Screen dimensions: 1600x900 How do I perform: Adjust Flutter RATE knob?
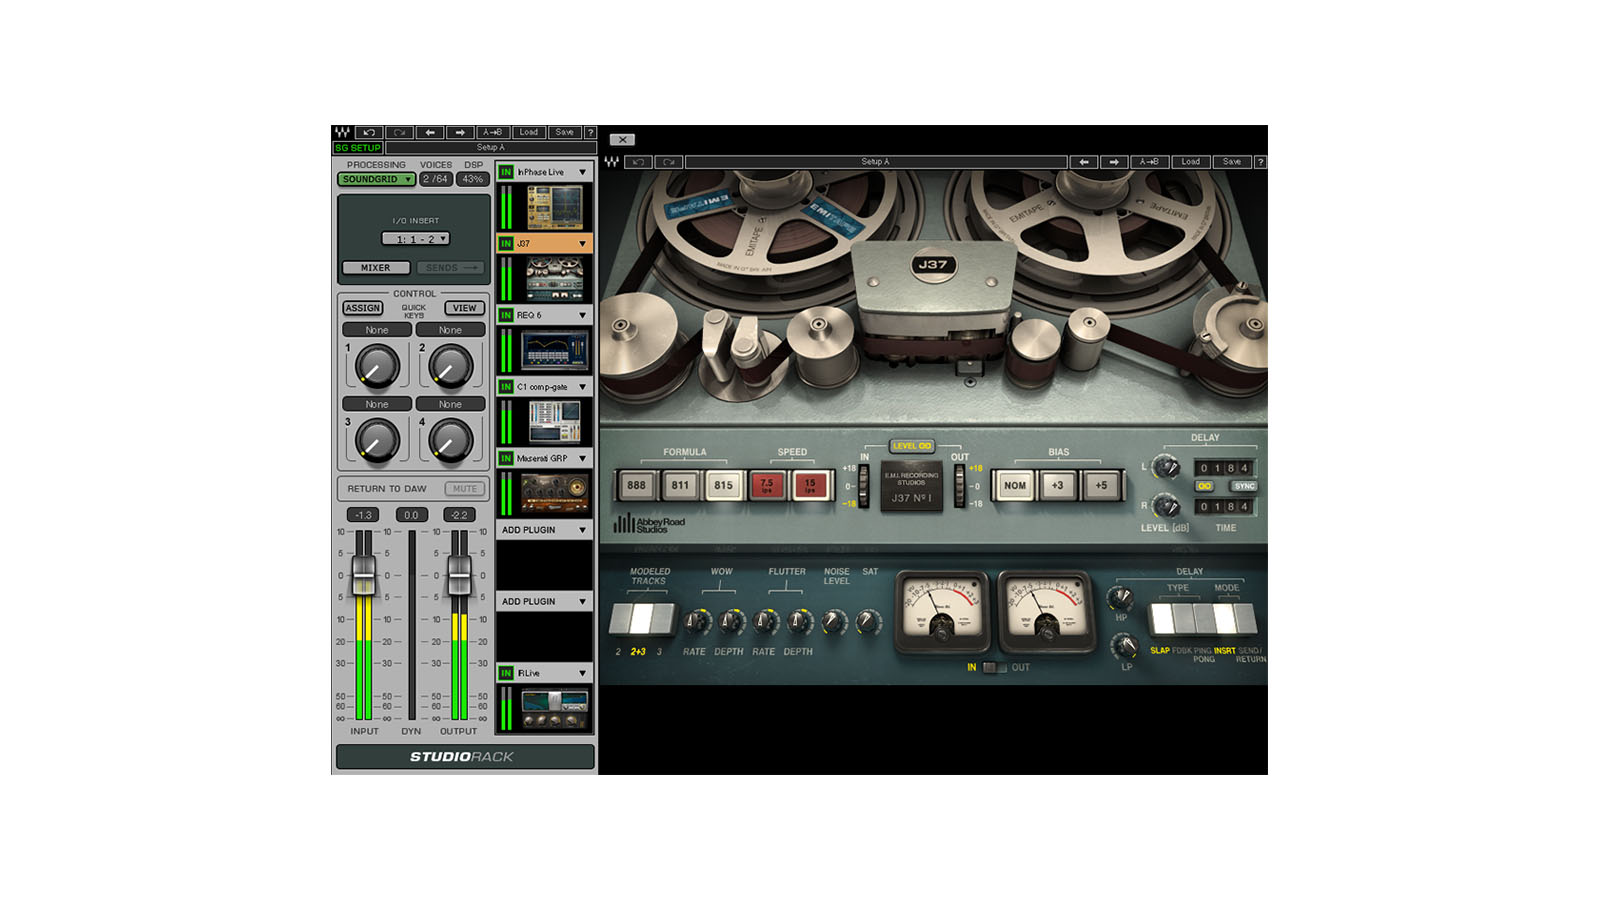click(765, 622)
